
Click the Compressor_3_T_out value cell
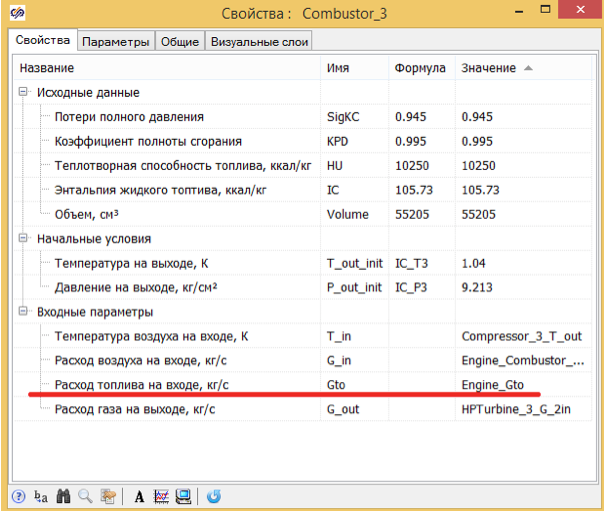tap(522, 336)
